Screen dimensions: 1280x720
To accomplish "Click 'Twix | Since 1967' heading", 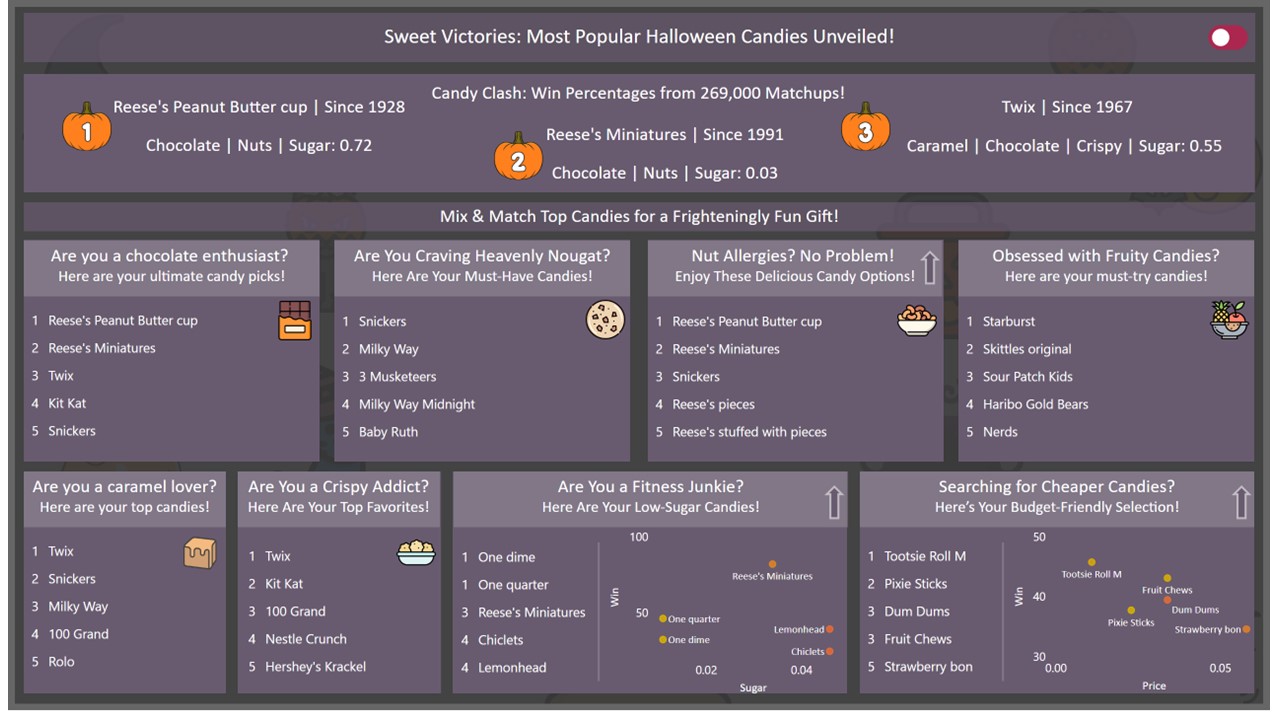I will (1067, 107).
